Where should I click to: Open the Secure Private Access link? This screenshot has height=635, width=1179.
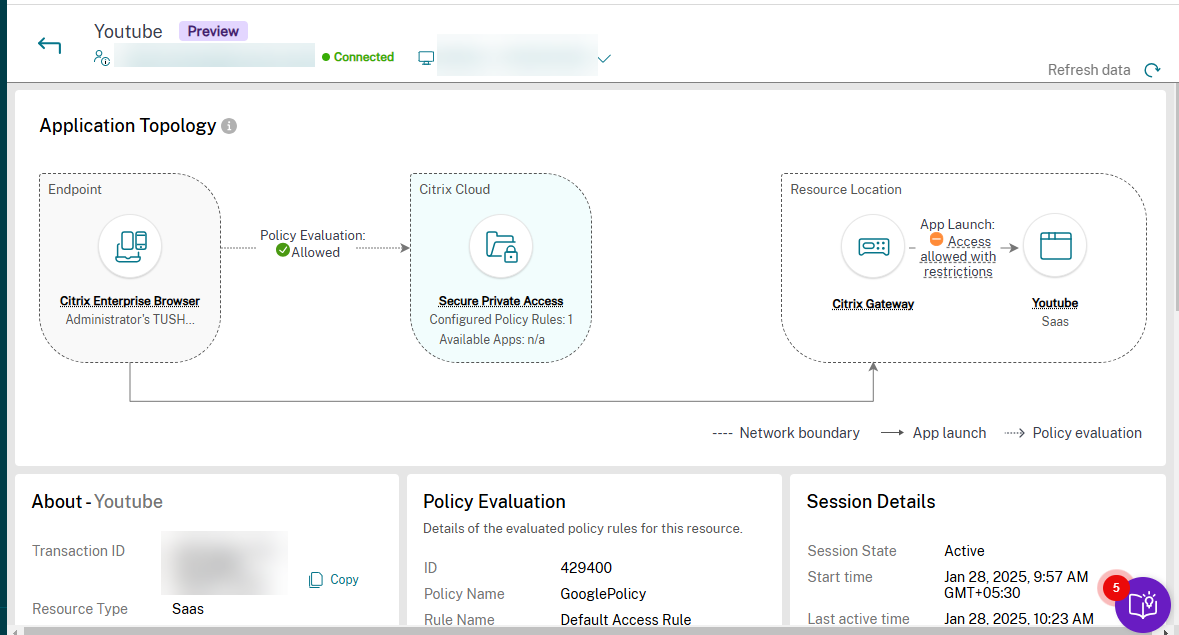click(501, 301)
